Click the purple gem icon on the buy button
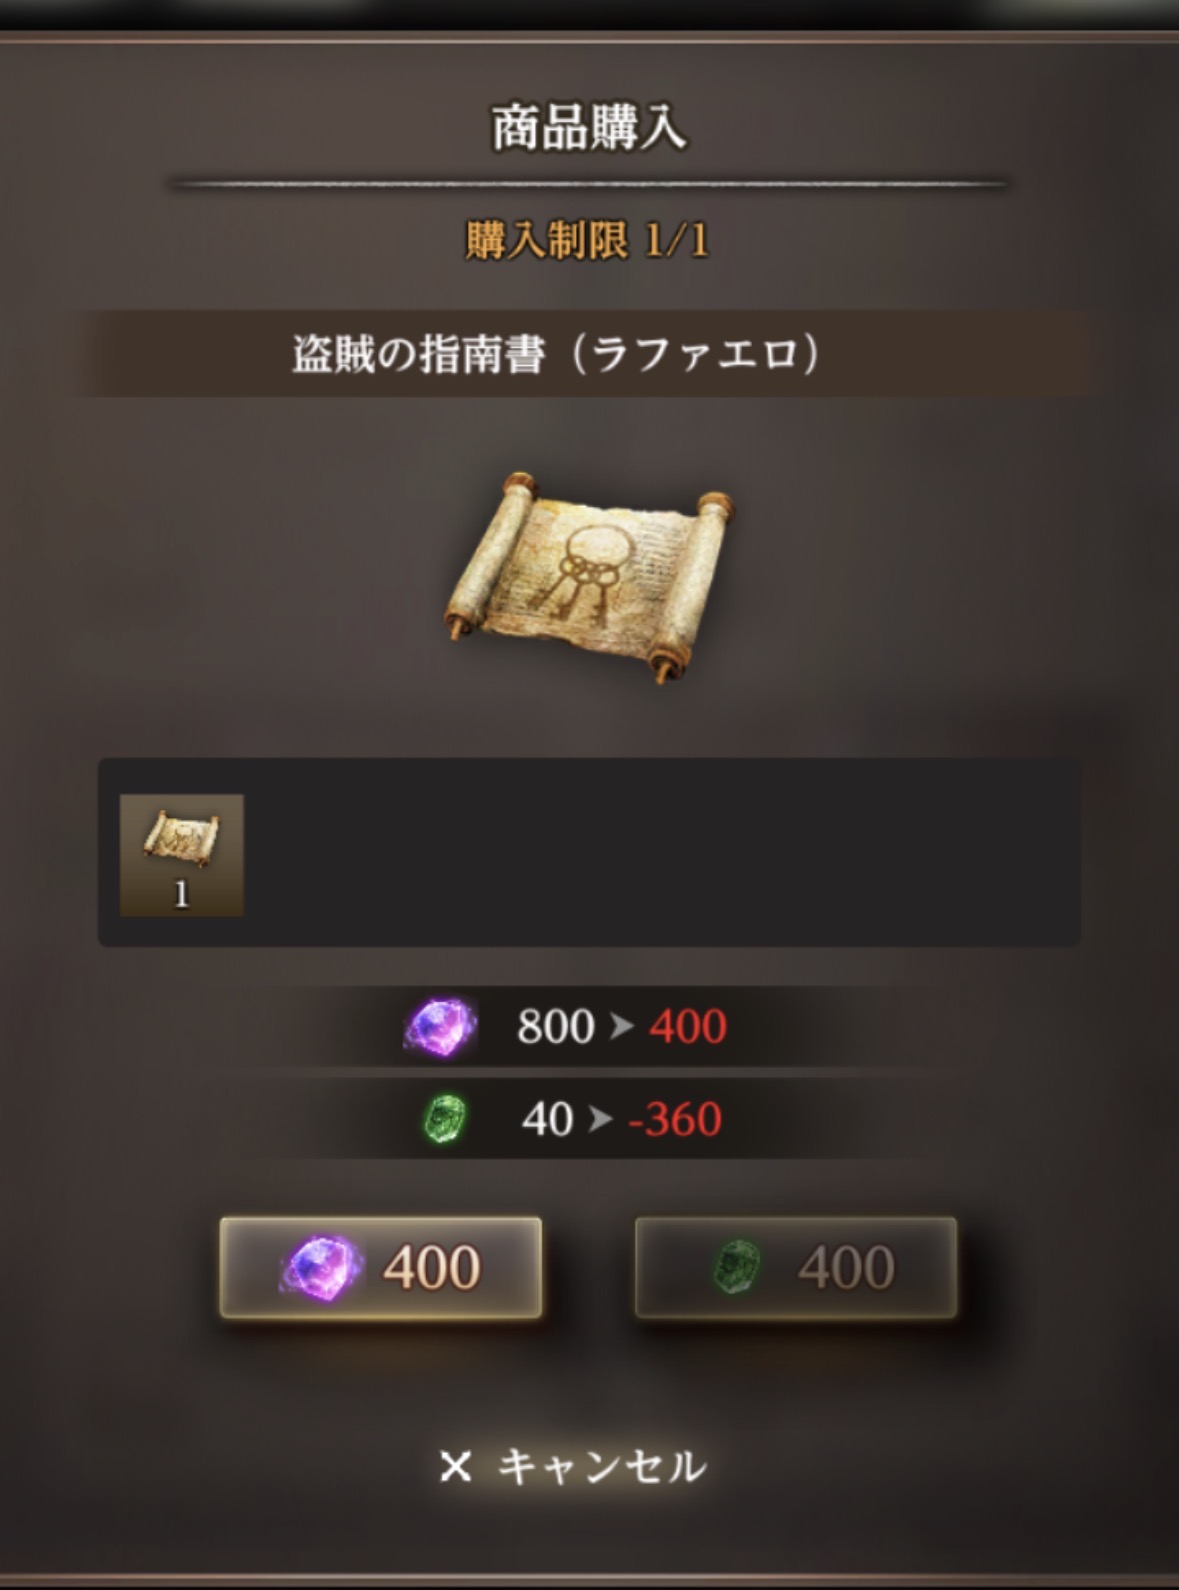 tap(319, 1267)
